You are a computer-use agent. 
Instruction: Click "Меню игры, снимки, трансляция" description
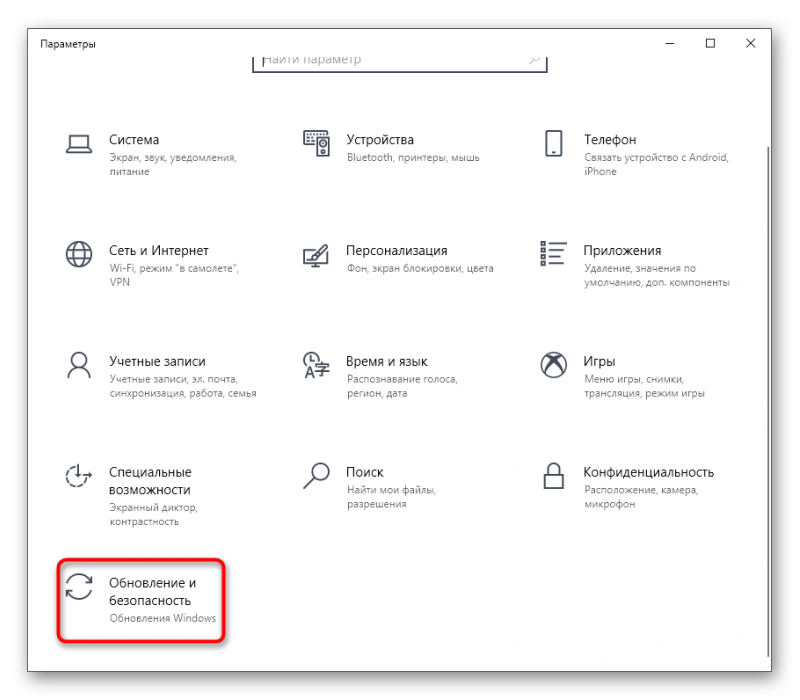[x=644, y=386]
